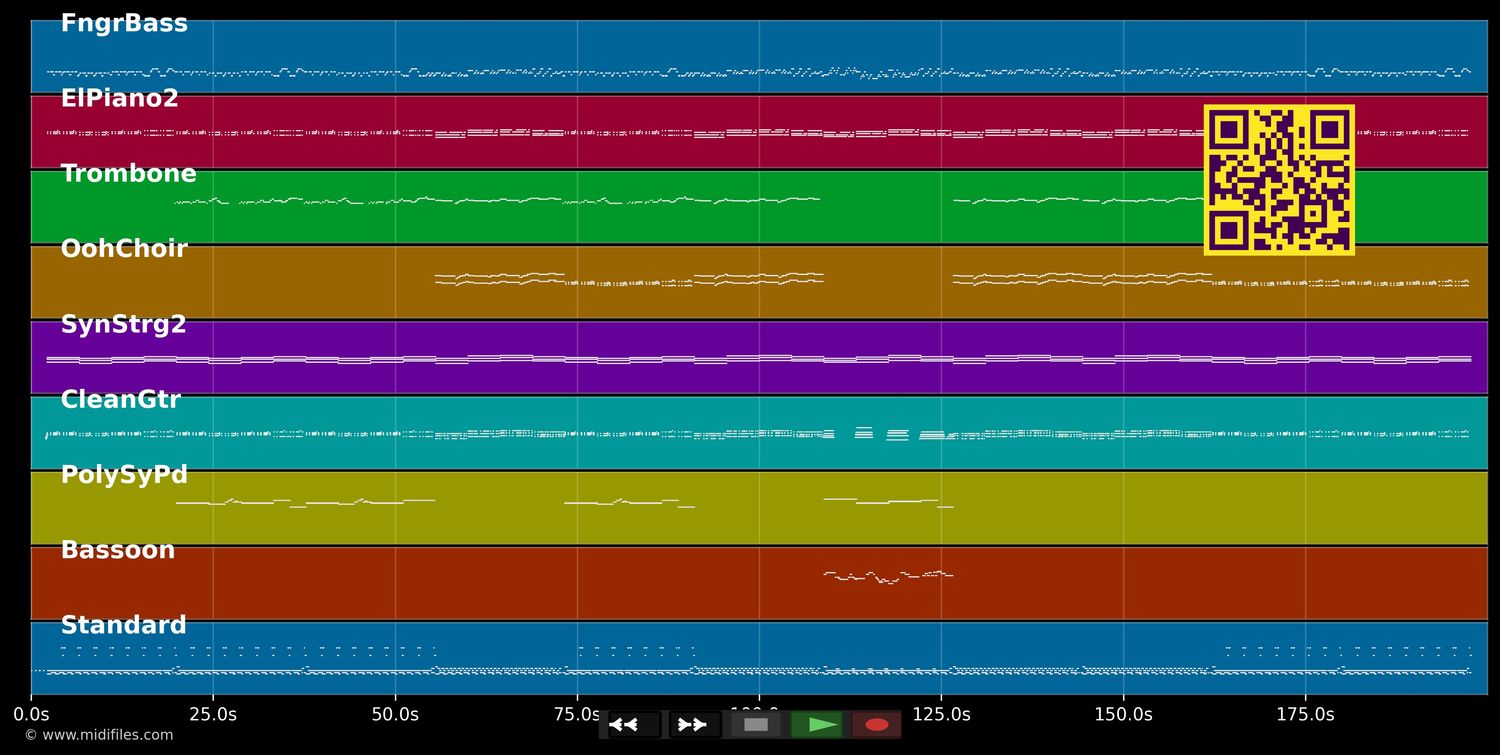
Task: Click the www.midifiles.com copyright text
Action: tap(98, 735)
